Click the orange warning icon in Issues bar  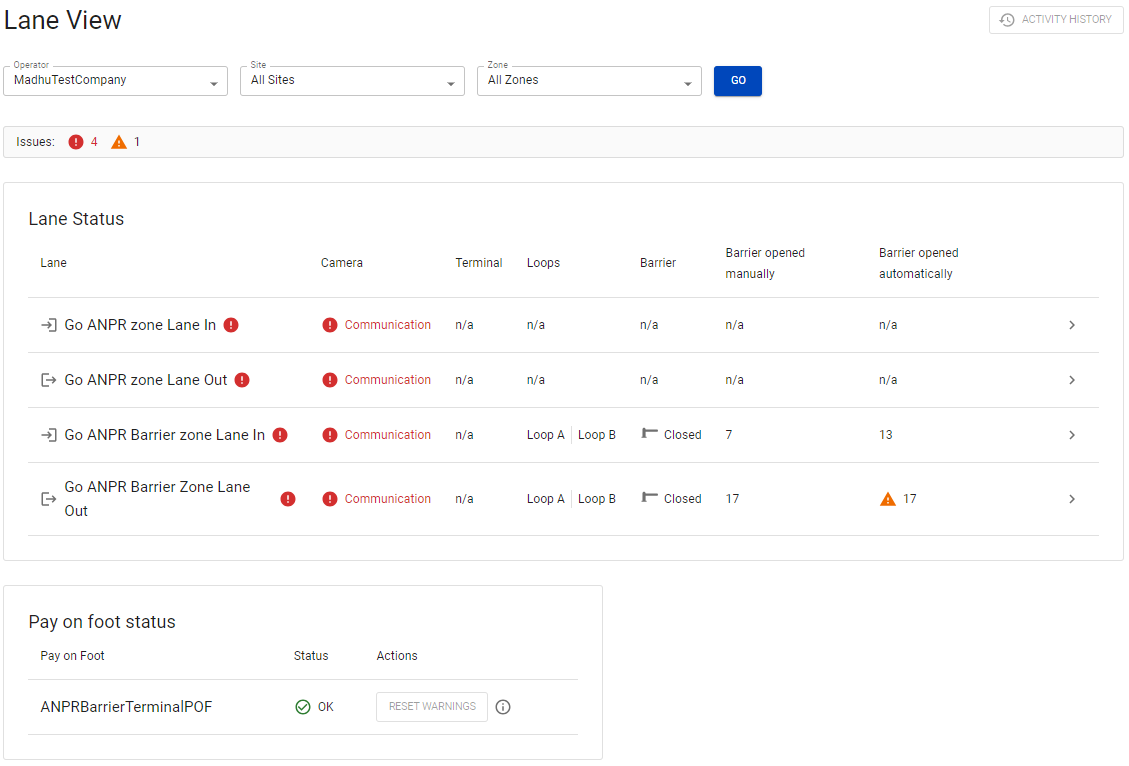point(119,142)
